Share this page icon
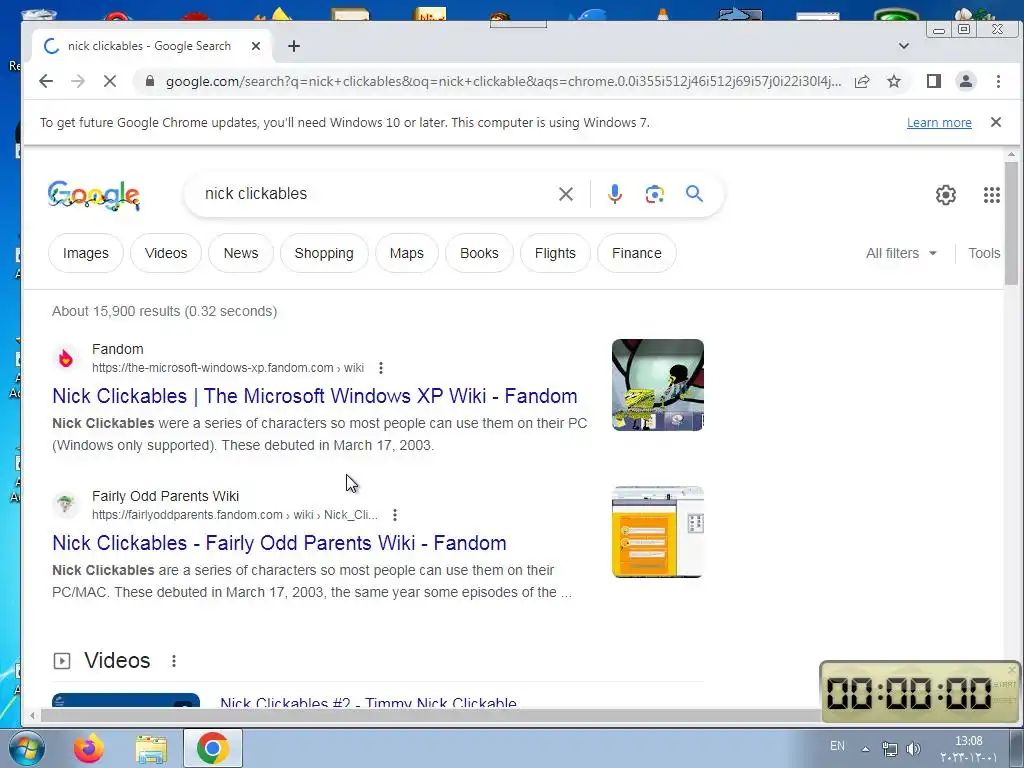Screen dimensions: 1024x768 tap(862, 81)
